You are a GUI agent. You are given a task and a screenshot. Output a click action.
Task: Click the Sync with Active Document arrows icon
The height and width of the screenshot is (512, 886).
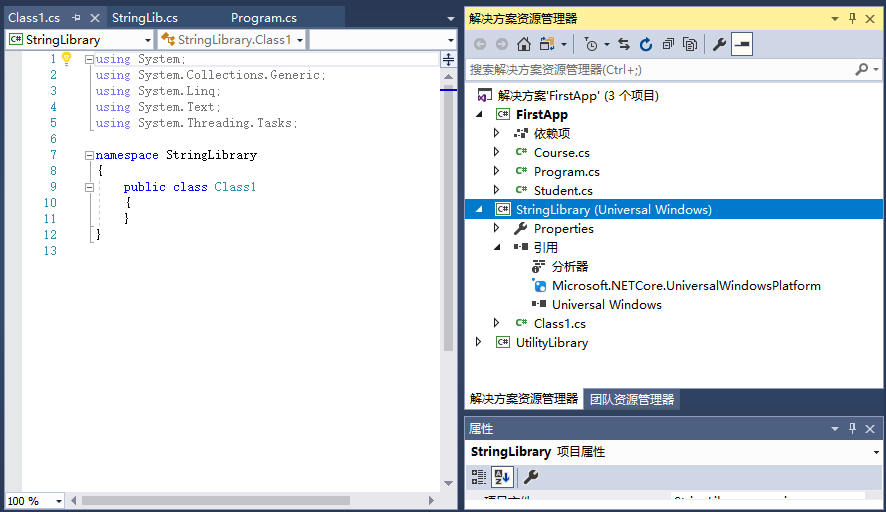coord(624,44)
